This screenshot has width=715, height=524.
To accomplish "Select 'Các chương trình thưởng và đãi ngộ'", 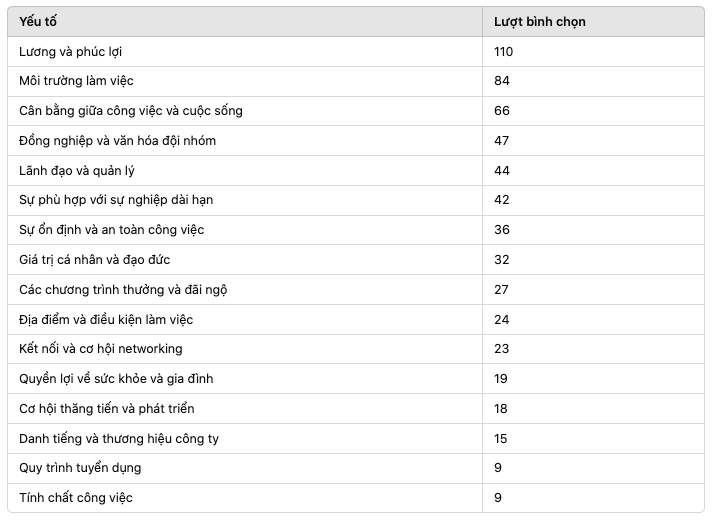I will [123, 290].
